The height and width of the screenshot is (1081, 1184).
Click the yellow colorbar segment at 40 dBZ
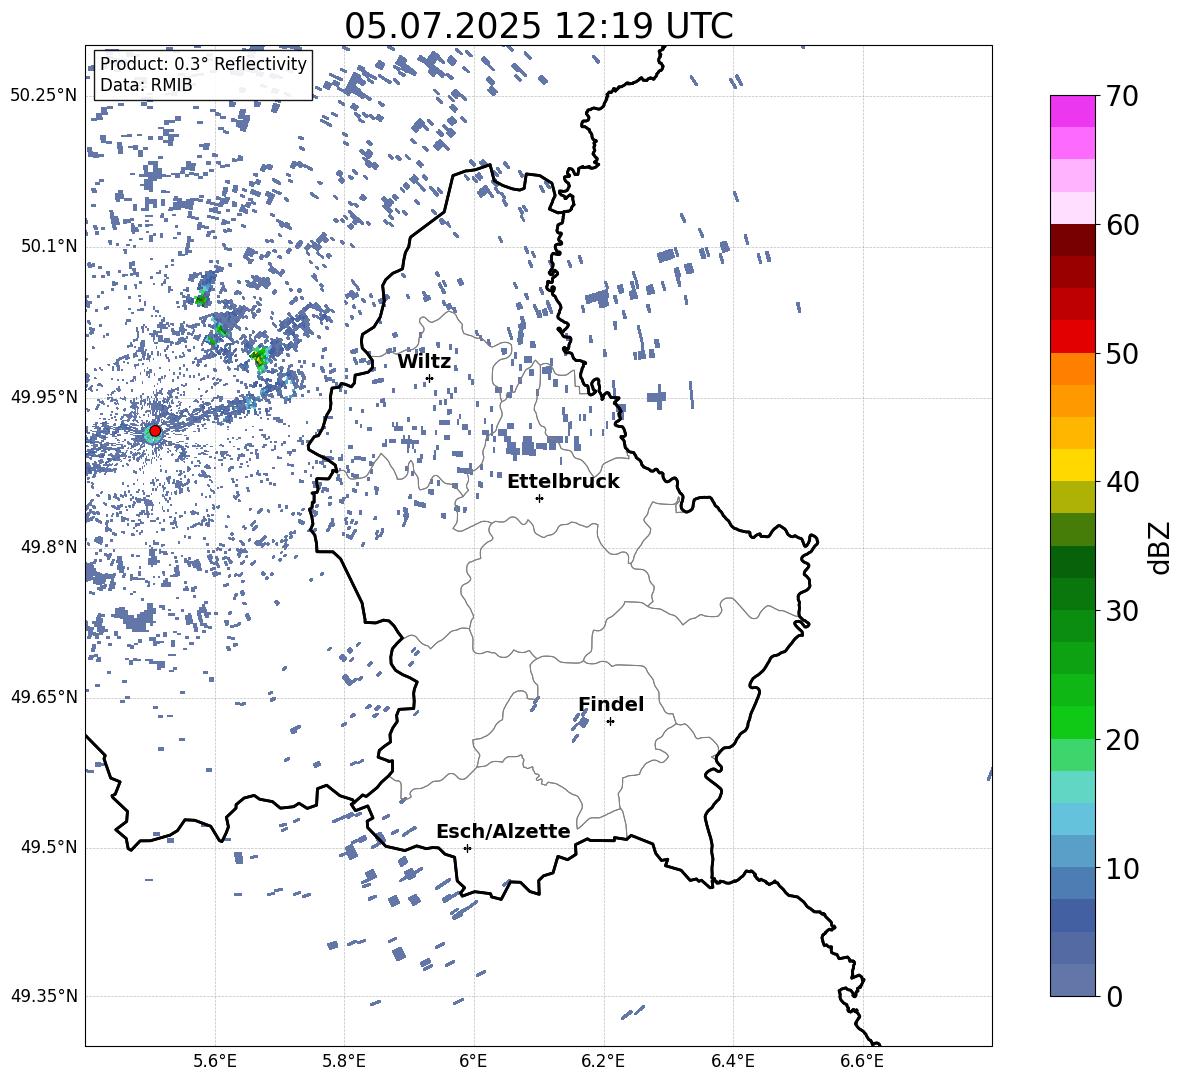pos(1073,465)
